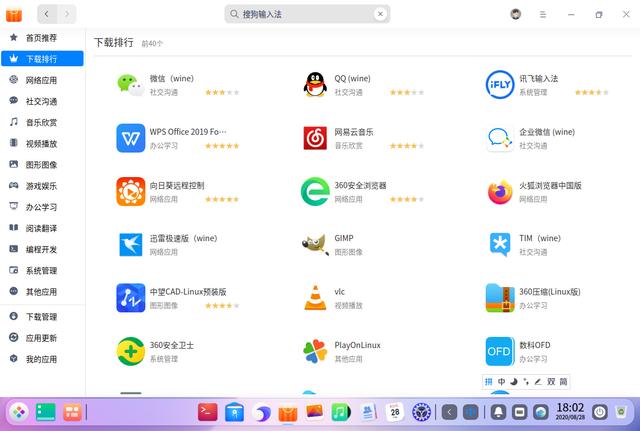Viewport: 640px width, 431px height.
Task: Open the launcher in the dock
Action: 19,412
